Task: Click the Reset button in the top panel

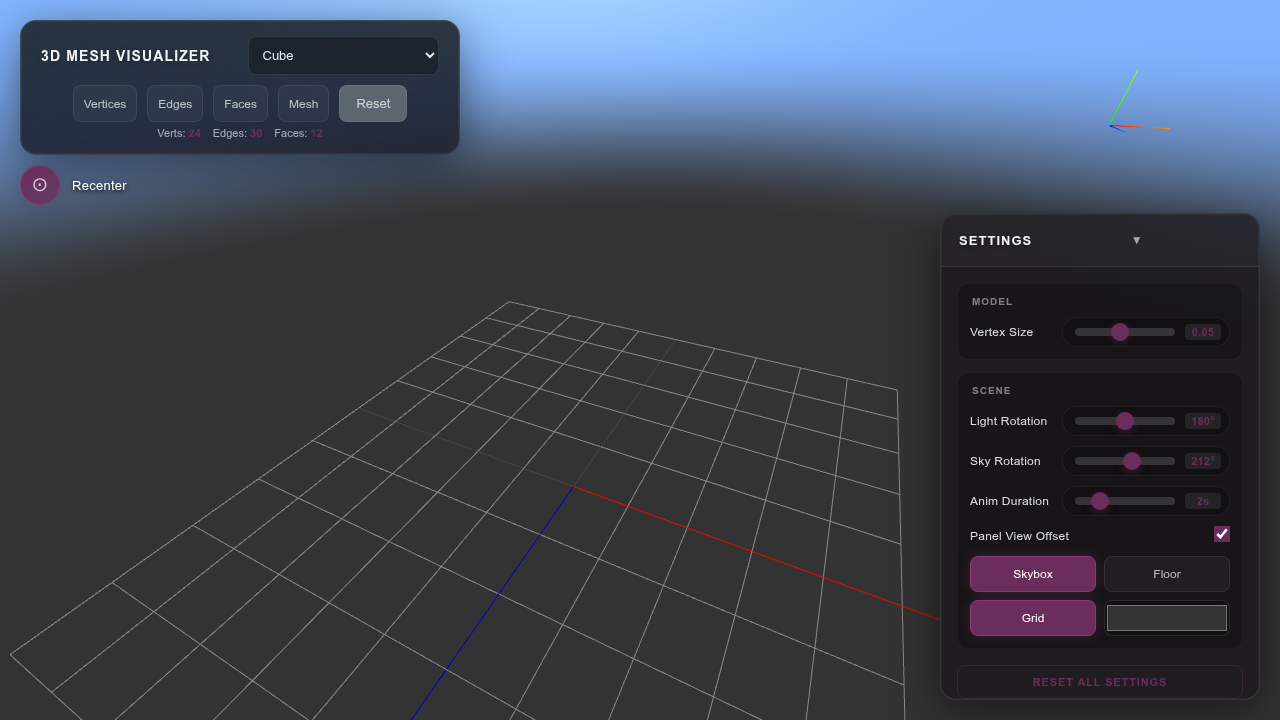Action: 373,104
